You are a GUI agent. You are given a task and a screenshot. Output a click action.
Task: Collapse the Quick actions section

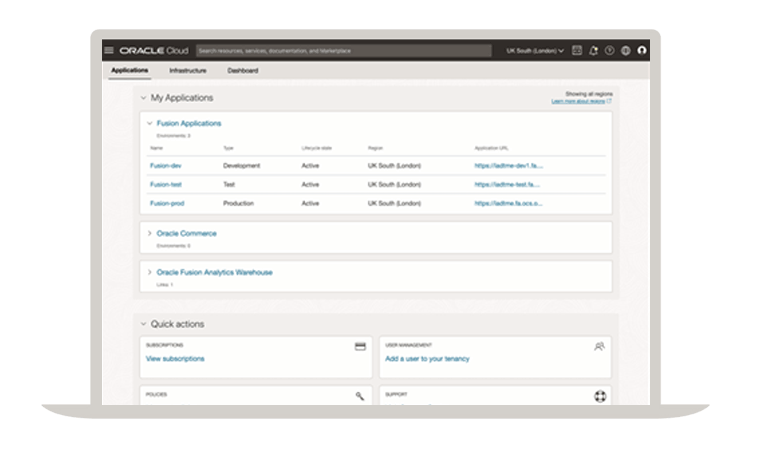(x=143, y=324)
